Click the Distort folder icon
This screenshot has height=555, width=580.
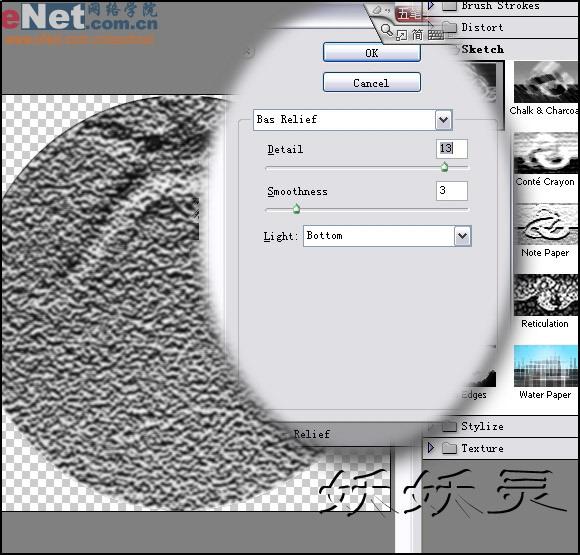pyautogui.click(x=449, y=27)
